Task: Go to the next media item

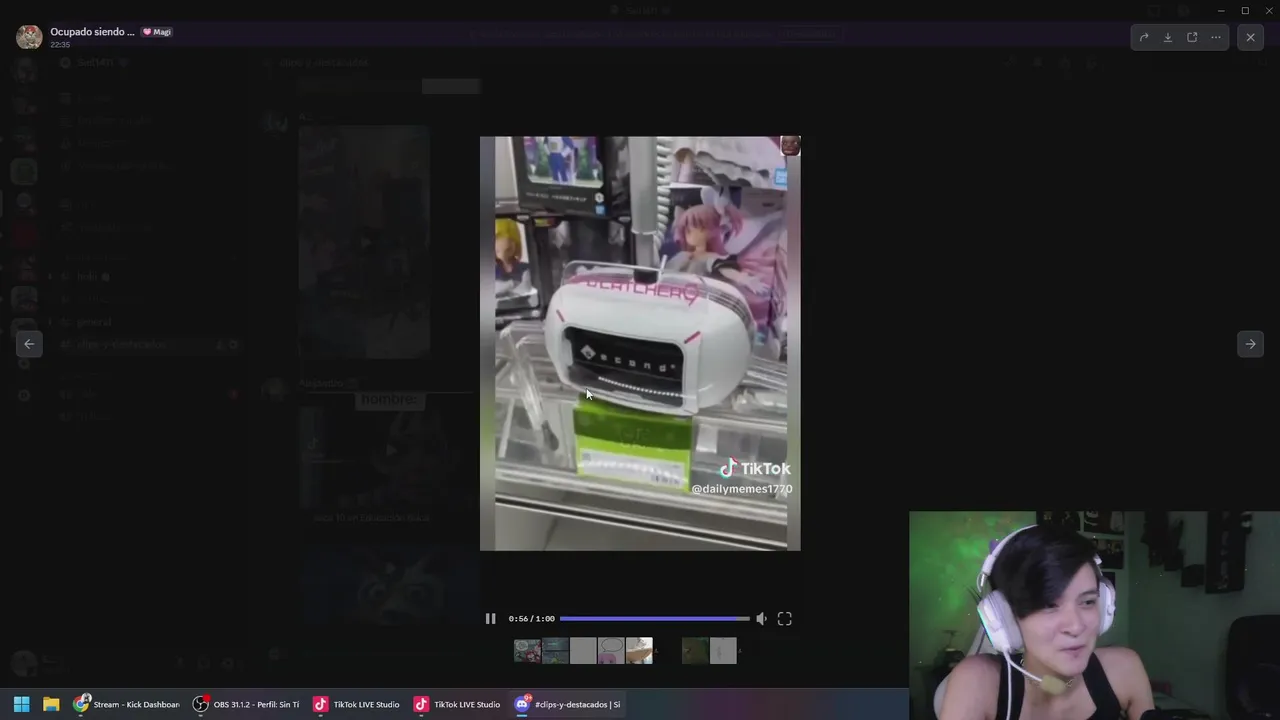Action: click(x=1250, y=344)
